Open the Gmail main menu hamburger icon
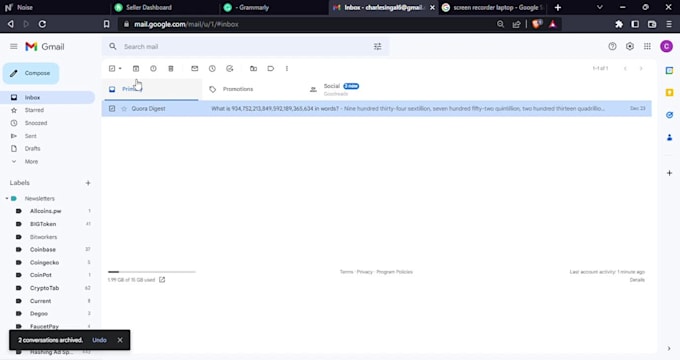The image size is (680, 360). point(14,46)
